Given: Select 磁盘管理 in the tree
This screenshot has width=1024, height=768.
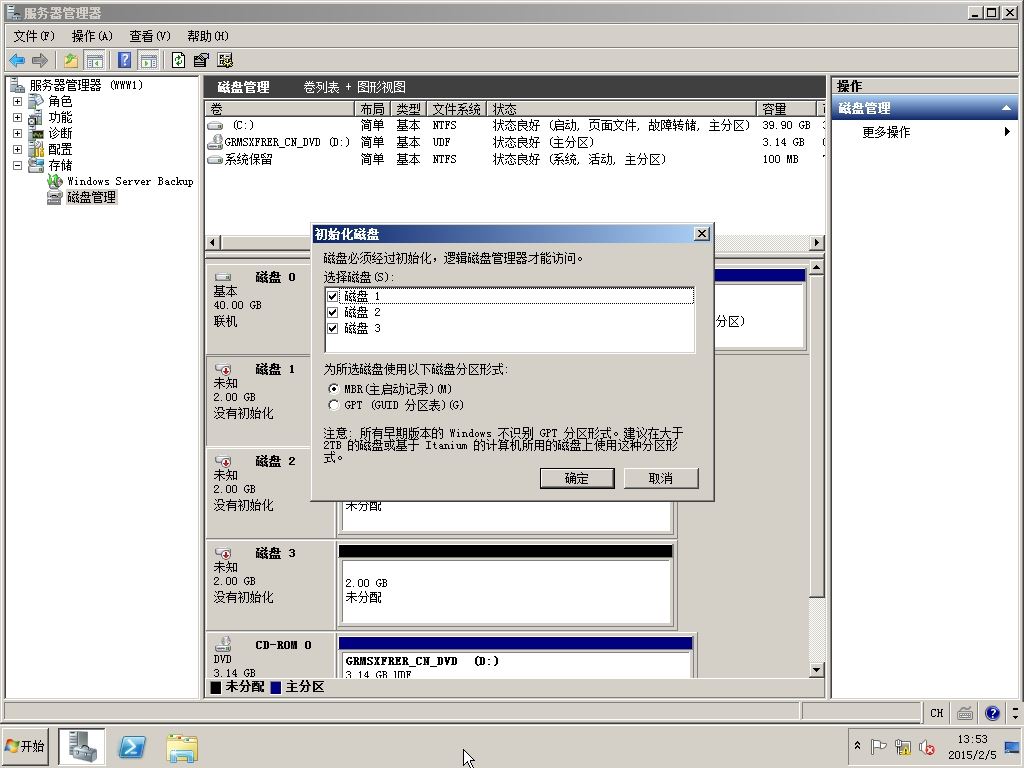Looking at the screenshot, I should 91,197.
